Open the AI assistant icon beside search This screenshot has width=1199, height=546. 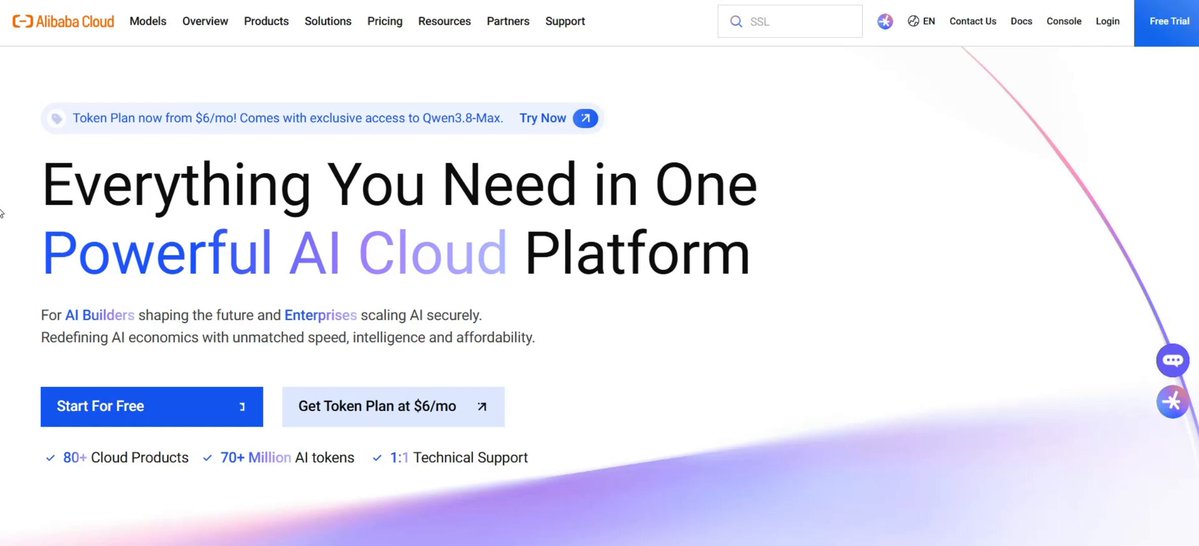(885, 21)
